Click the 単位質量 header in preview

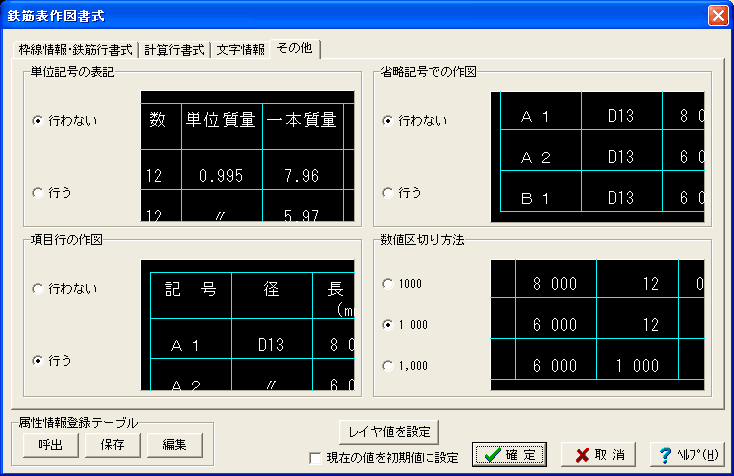coord(220,120)
